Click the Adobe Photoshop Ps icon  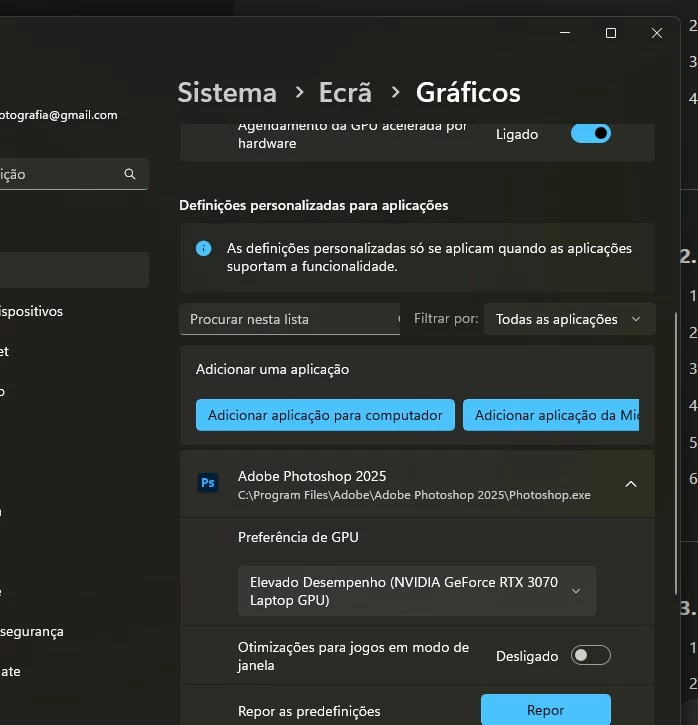coord(208,483)
